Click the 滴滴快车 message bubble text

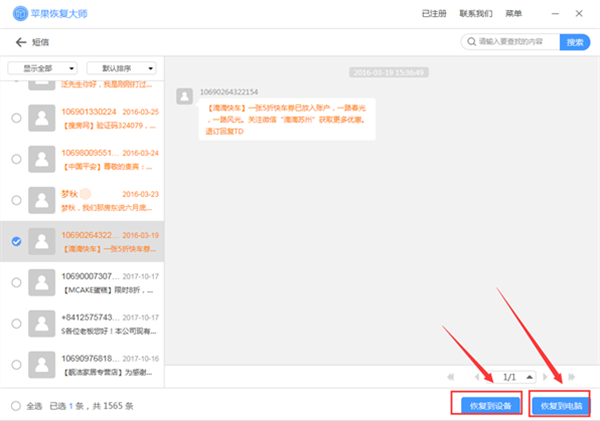286,119
